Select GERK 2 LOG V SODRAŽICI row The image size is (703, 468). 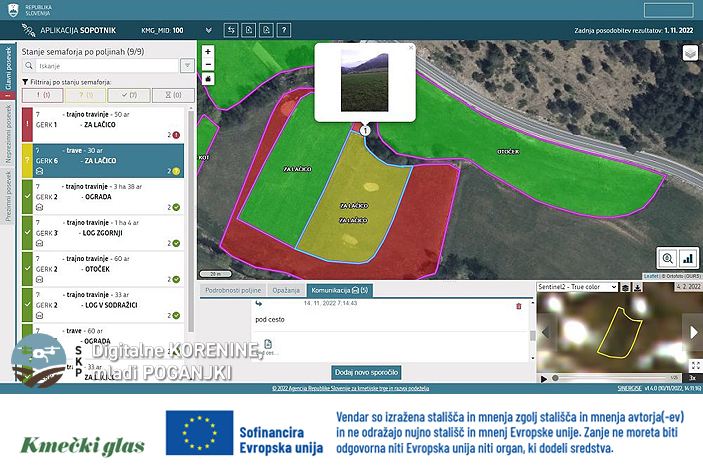click(103, 305)
